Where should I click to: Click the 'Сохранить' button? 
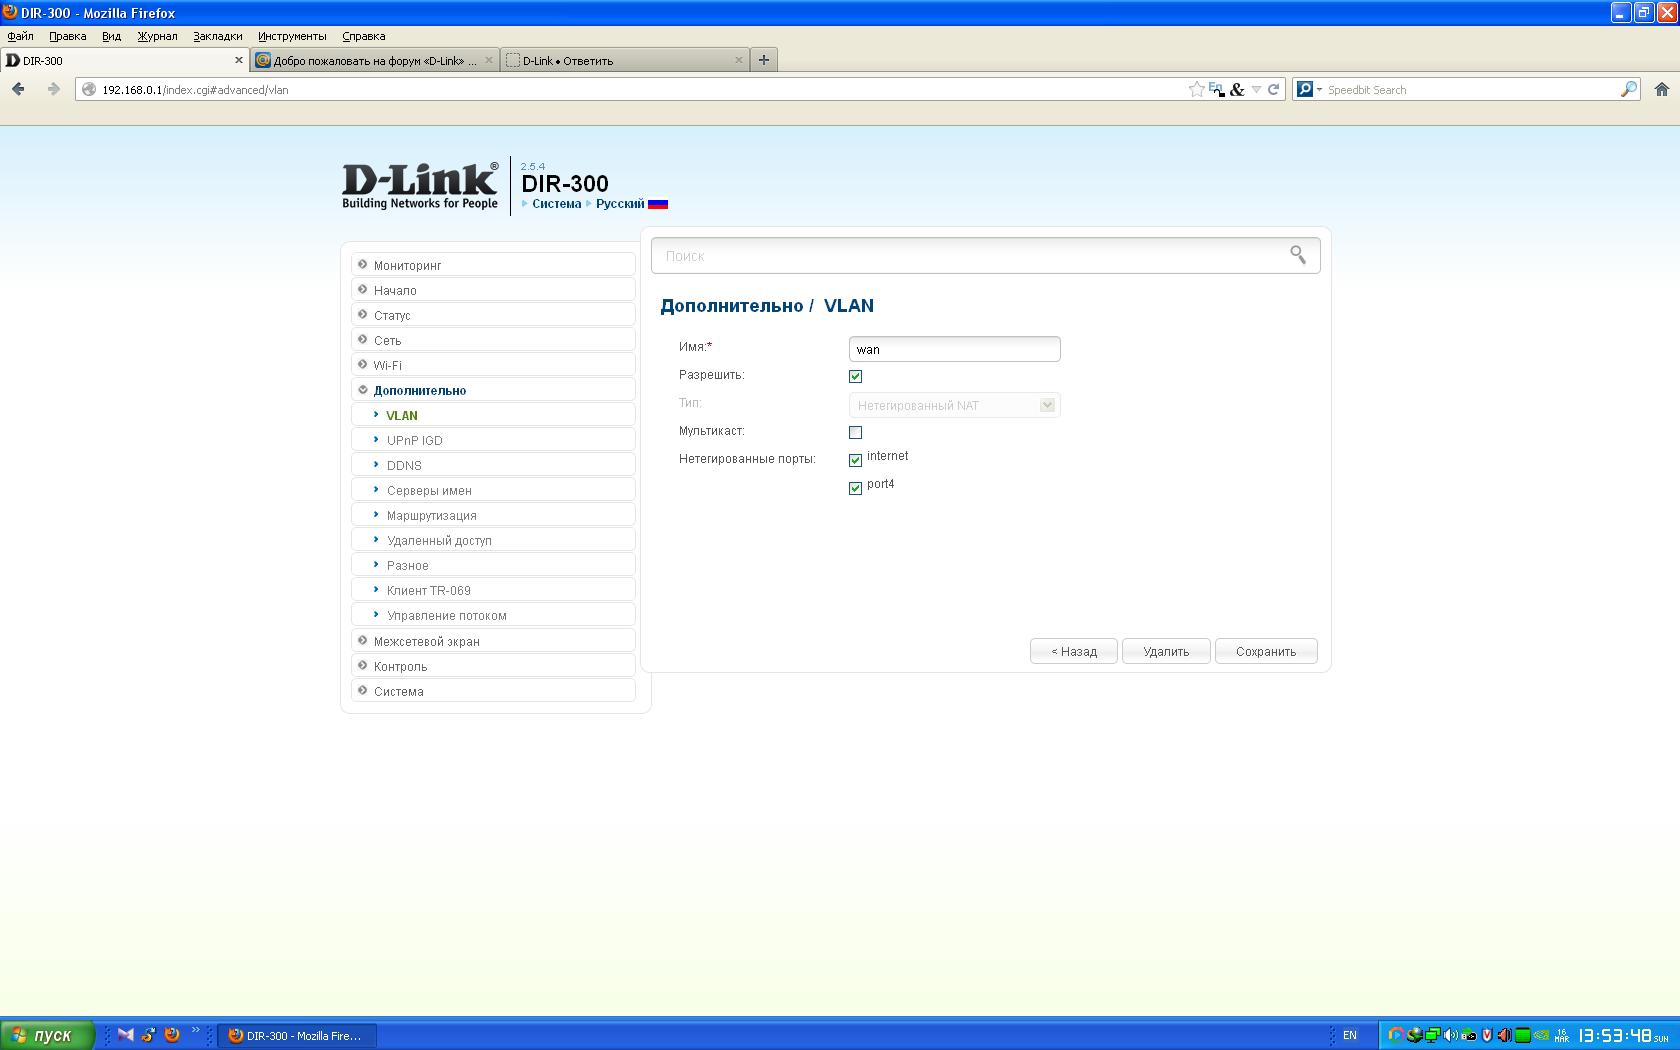click(1266, 651)
